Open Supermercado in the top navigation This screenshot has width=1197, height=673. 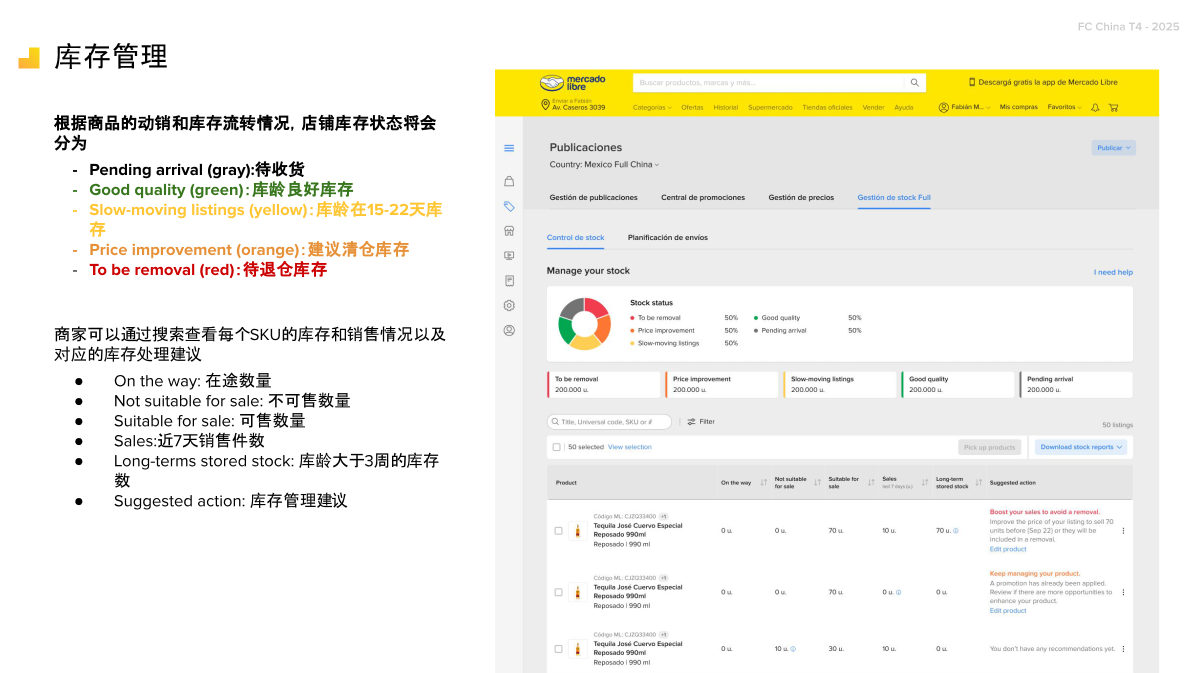pos(770,108)
